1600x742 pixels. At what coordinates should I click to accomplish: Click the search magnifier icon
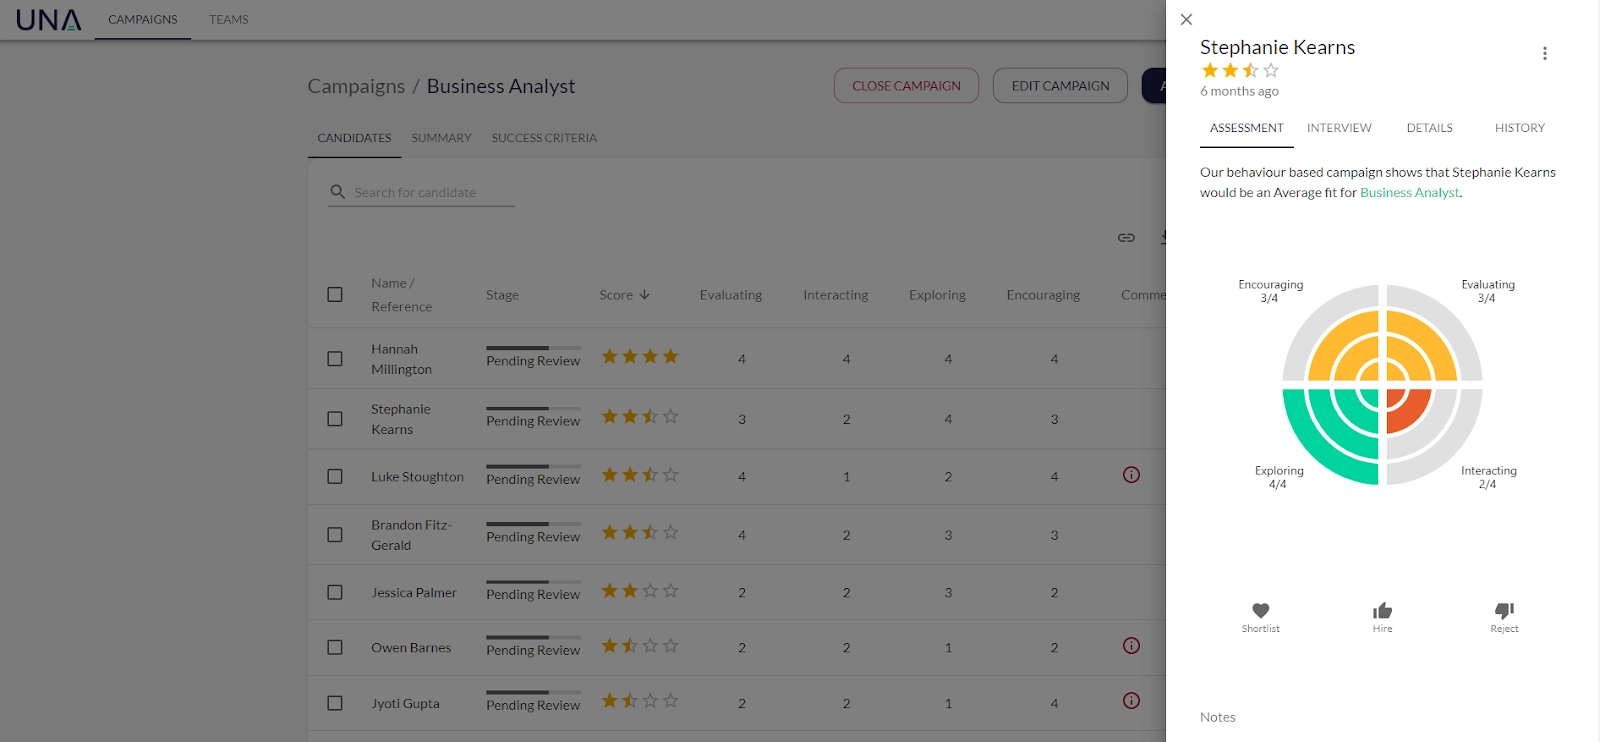(338, 191)
